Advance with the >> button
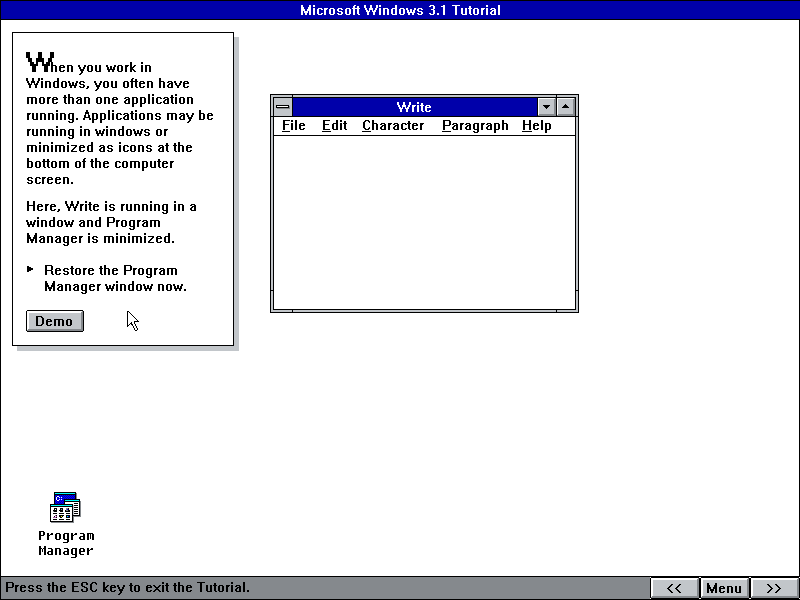The height and width of the screenshot is (600, 800). click(x=773, y=588)
